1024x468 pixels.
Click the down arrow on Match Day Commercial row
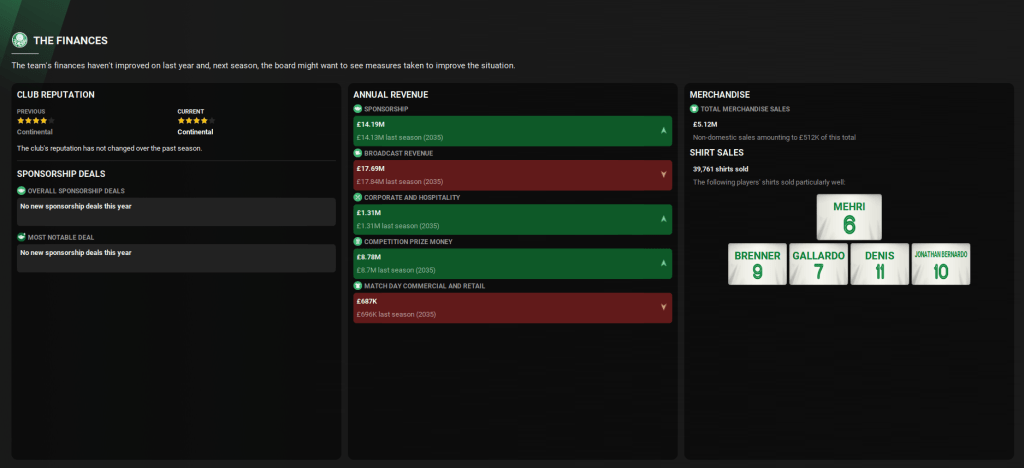coord(663,307)
